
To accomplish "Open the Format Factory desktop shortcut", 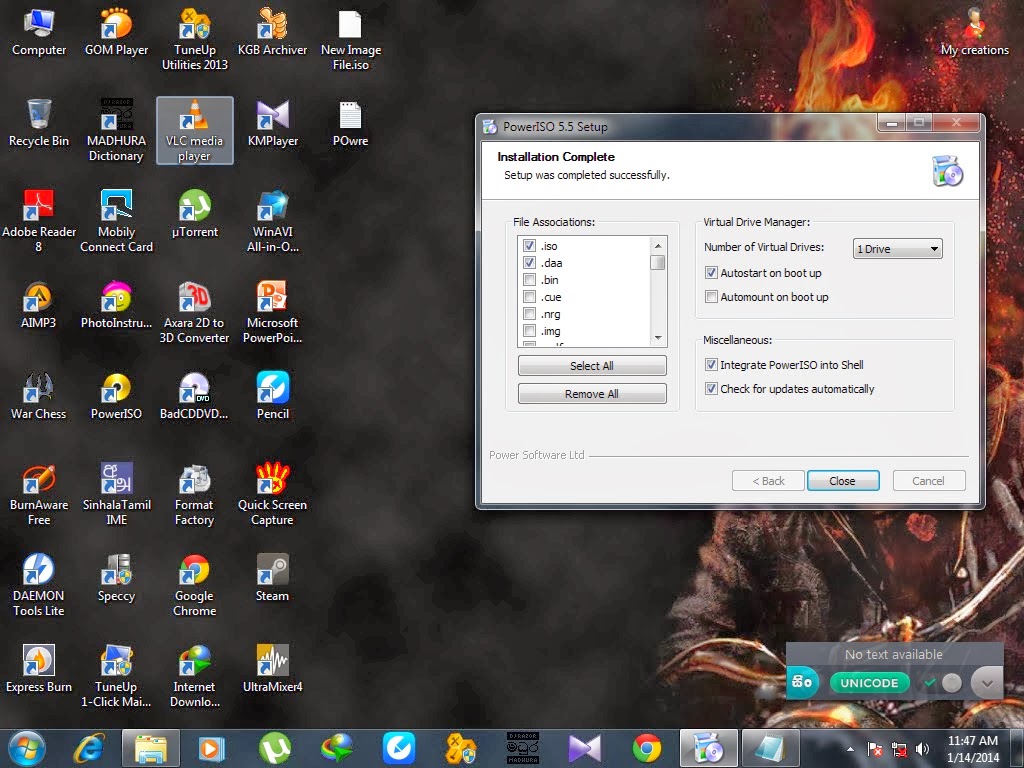I will (x=195, y=494).
